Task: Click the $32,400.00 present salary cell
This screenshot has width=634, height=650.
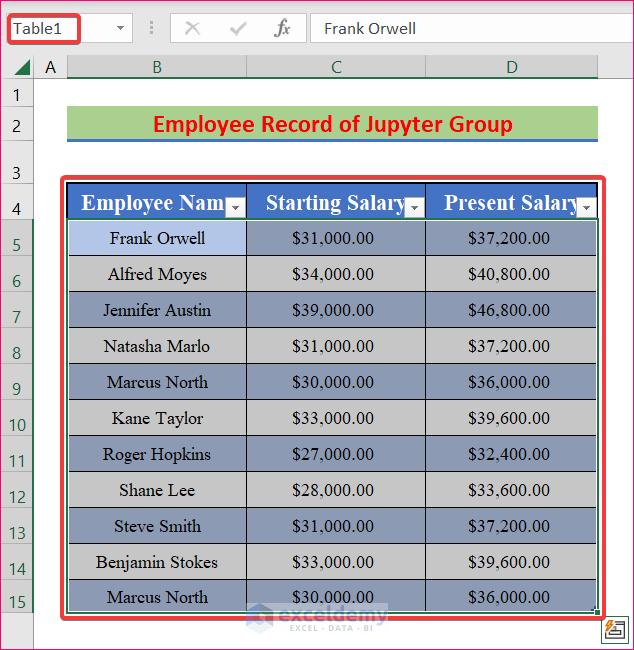Action: pos(511,454)
